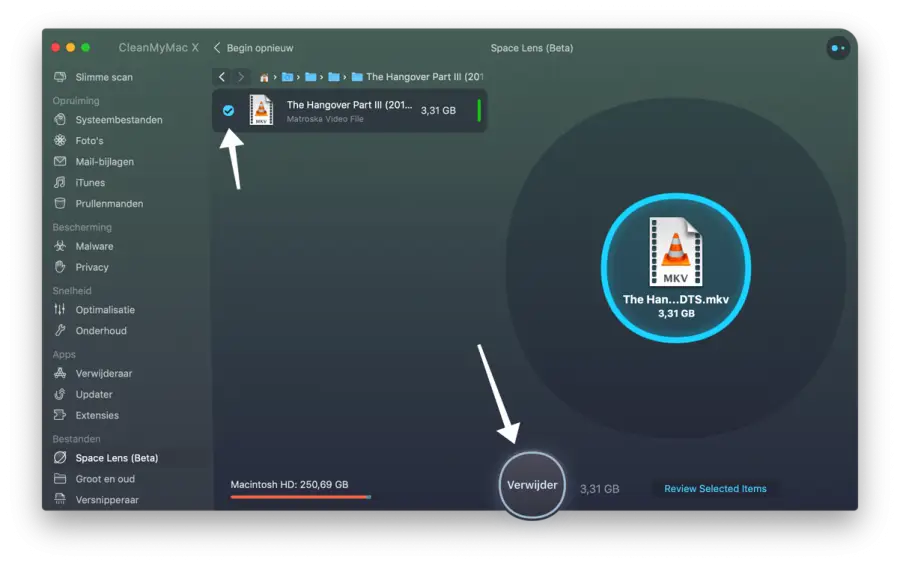The image size is (900, 566).
Task: Open the second blue folder in breadcrumb
Action: (x=311, y=77)
